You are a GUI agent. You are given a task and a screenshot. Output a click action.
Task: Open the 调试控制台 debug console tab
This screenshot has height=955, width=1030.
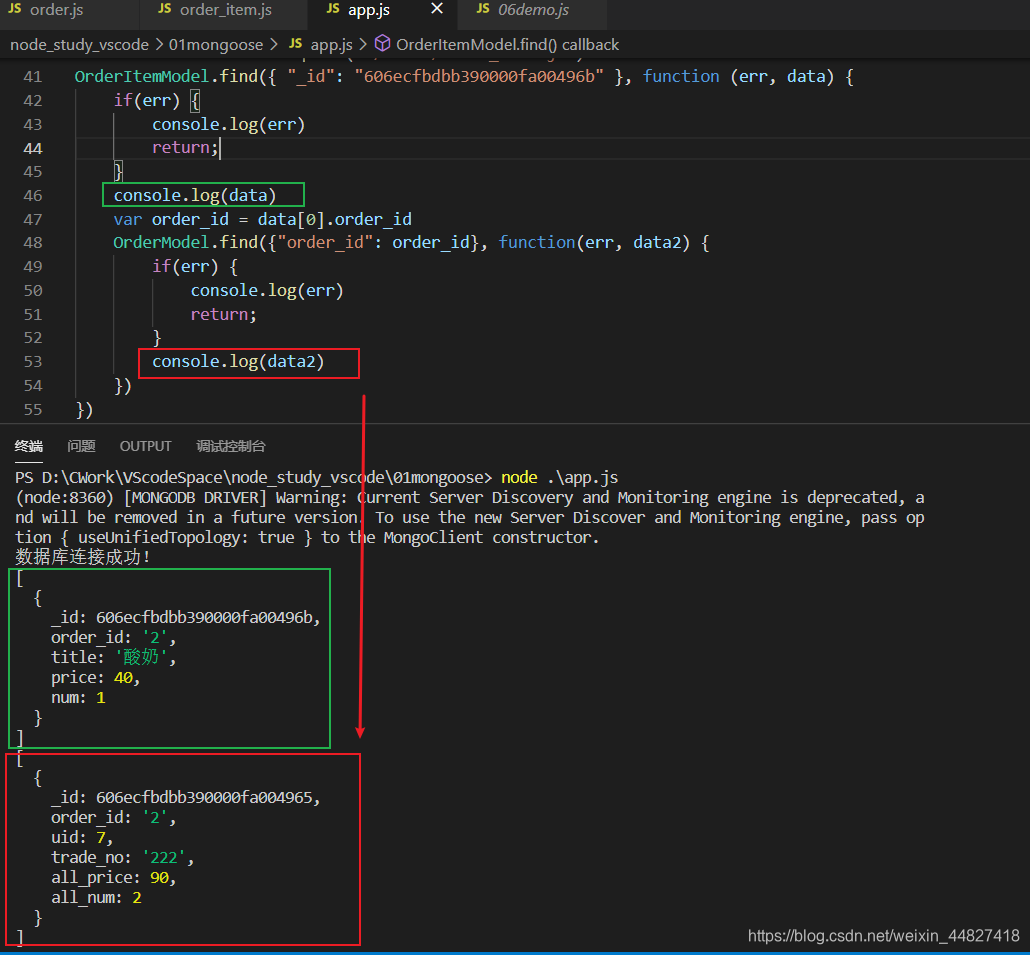[x=231, y=447]
